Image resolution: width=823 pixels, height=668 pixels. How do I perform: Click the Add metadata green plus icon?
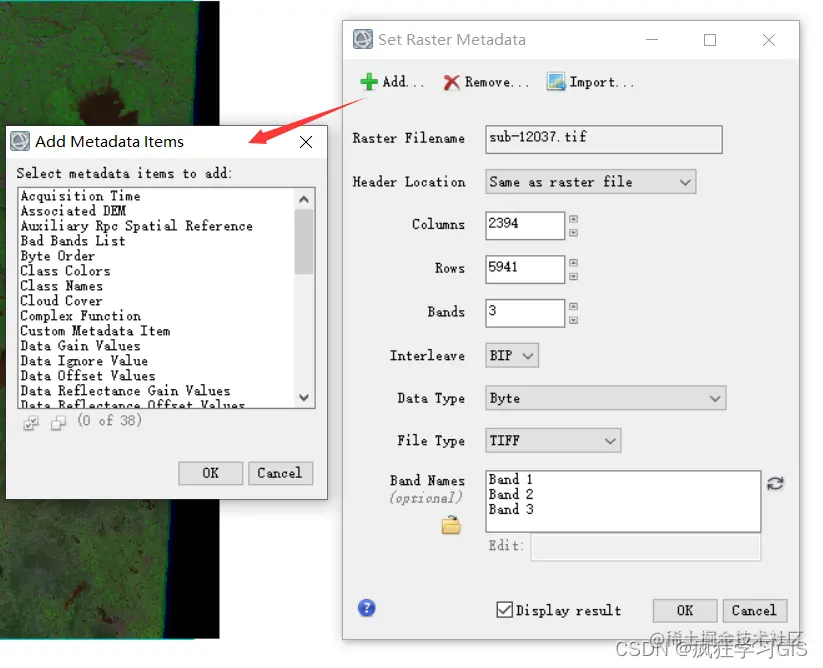368,82
